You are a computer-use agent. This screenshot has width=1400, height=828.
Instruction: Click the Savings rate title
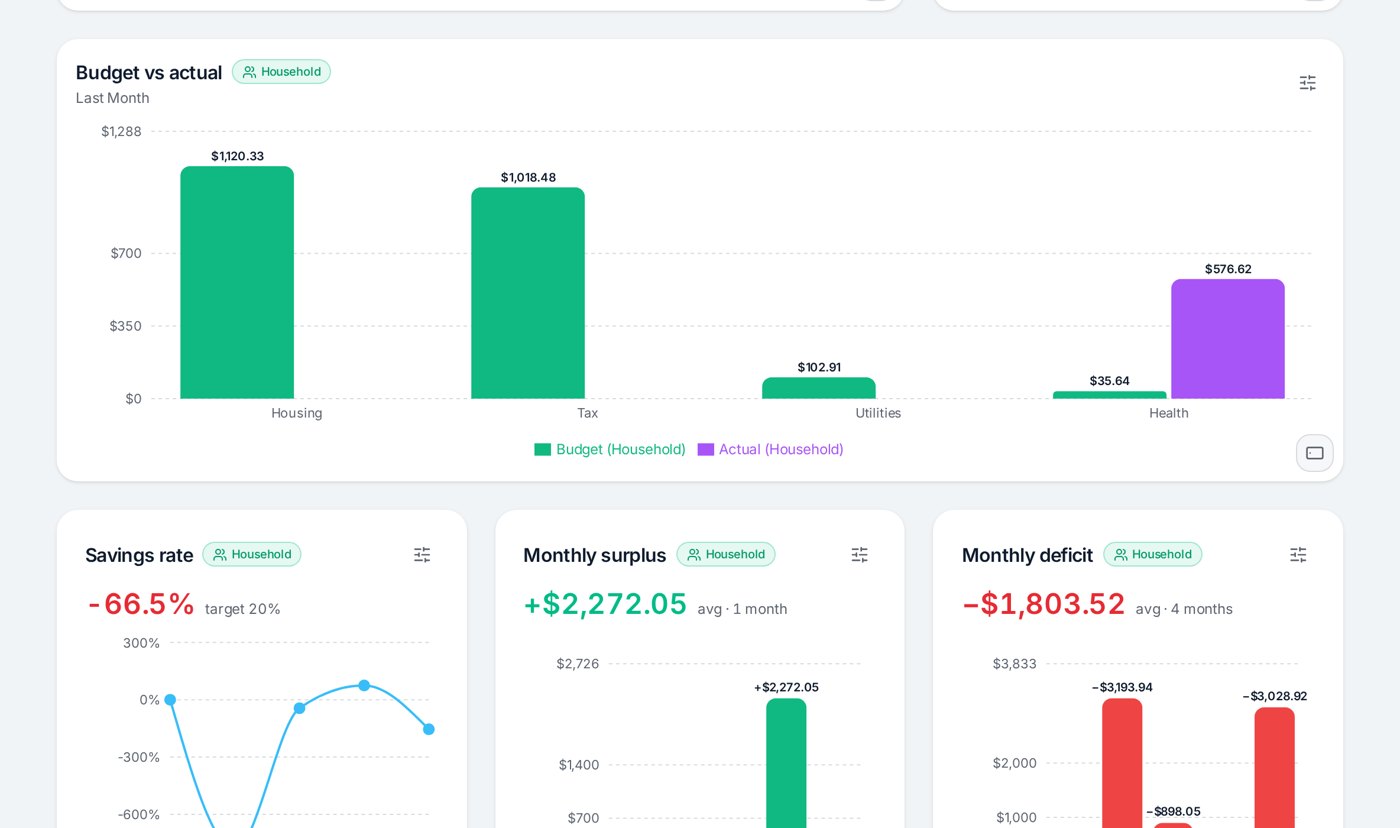click(139, 555)
